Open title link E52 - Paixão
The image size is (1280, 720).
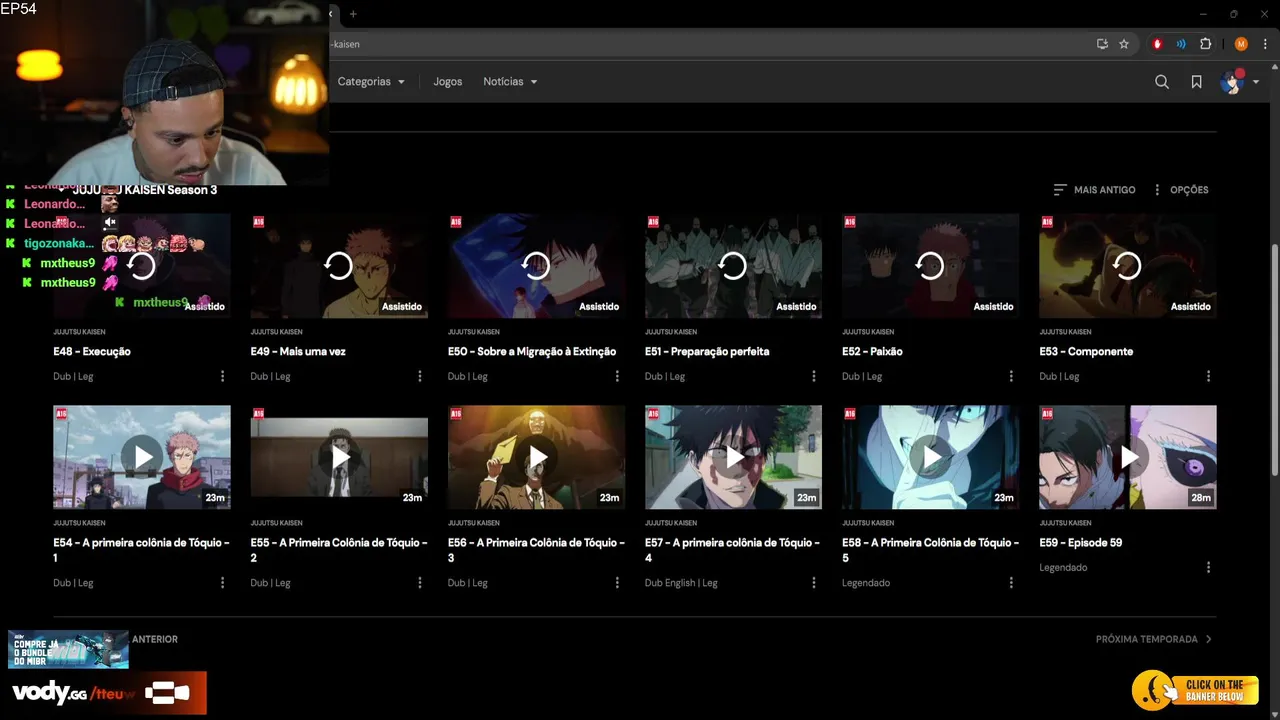(x=872, y=352)
